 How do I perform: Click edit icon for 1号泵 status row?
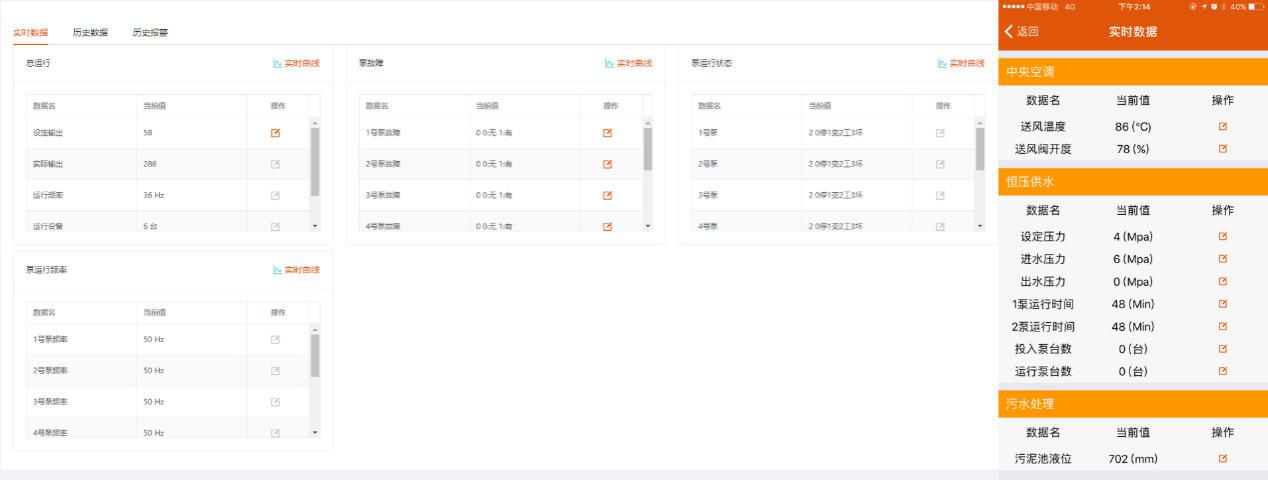(x=940, y=133)
